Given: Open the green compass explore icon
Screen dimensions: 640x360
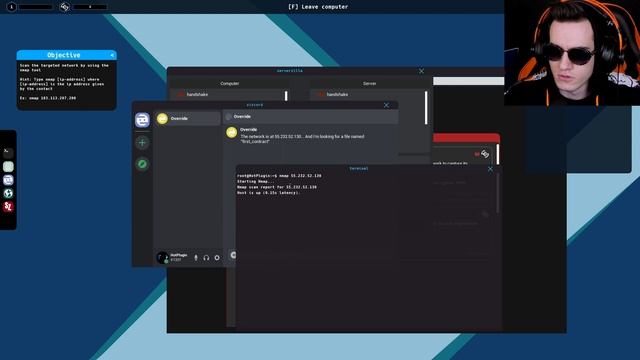Looking at the screenshot, I should (x=142, y=164).
